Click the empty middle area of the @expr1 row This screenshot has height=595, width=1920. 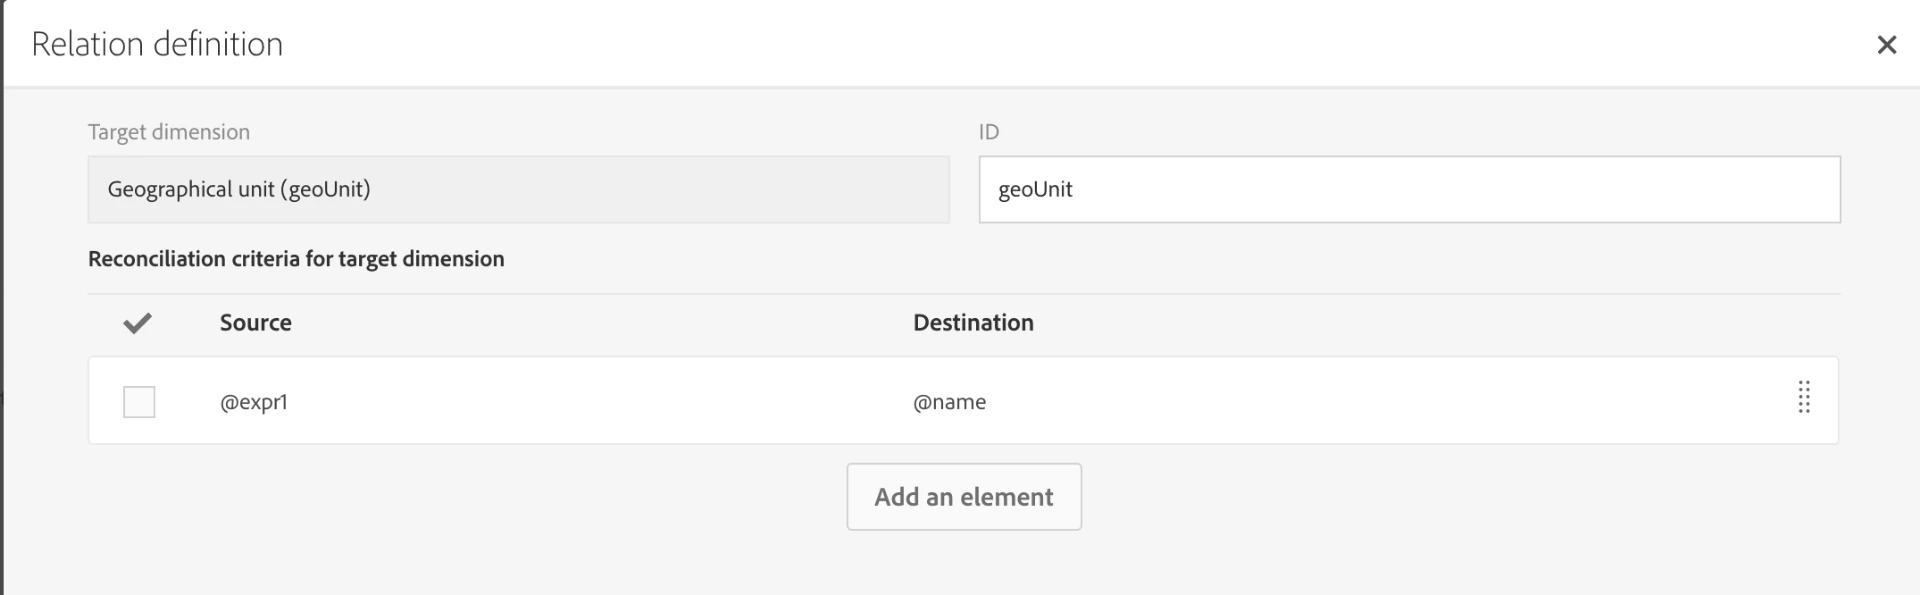coord(600,402)
